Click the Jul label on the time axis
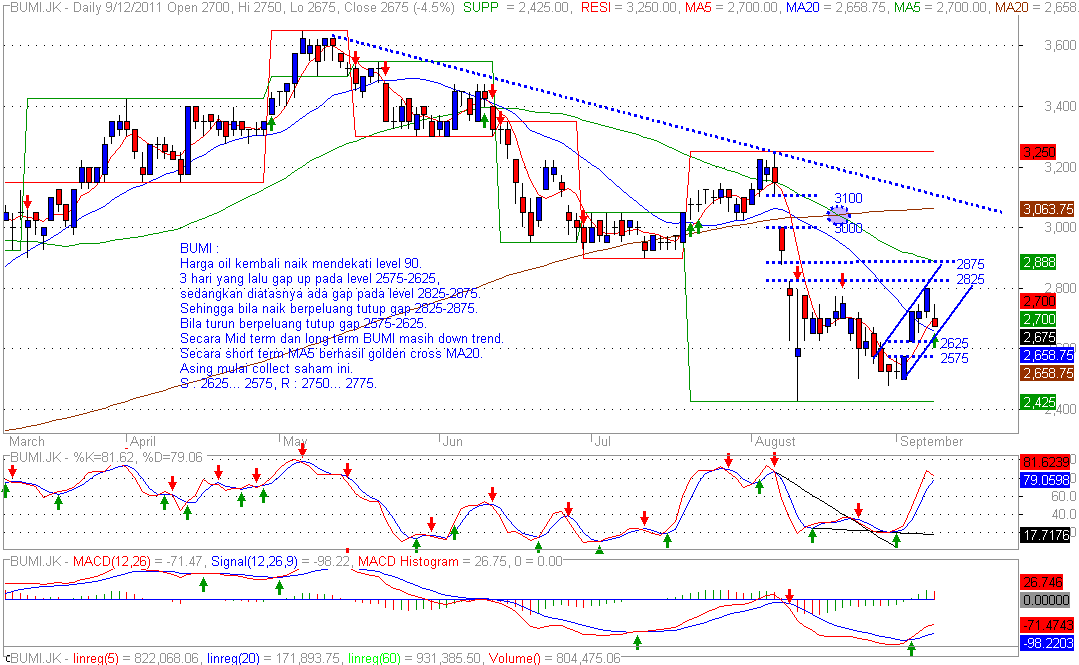Viewport: 1079px width, 665px height. (x=602, y=441)
